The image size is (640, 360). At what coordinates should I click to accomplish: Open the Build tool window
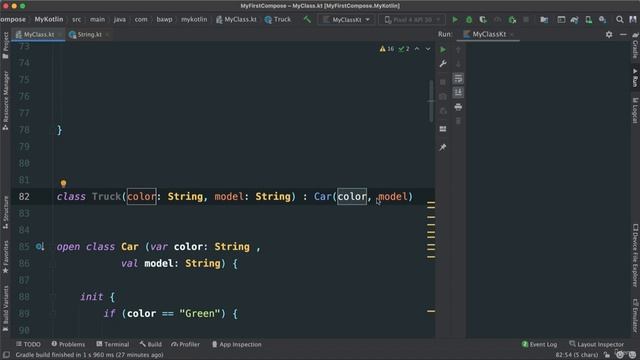(150, 344)
